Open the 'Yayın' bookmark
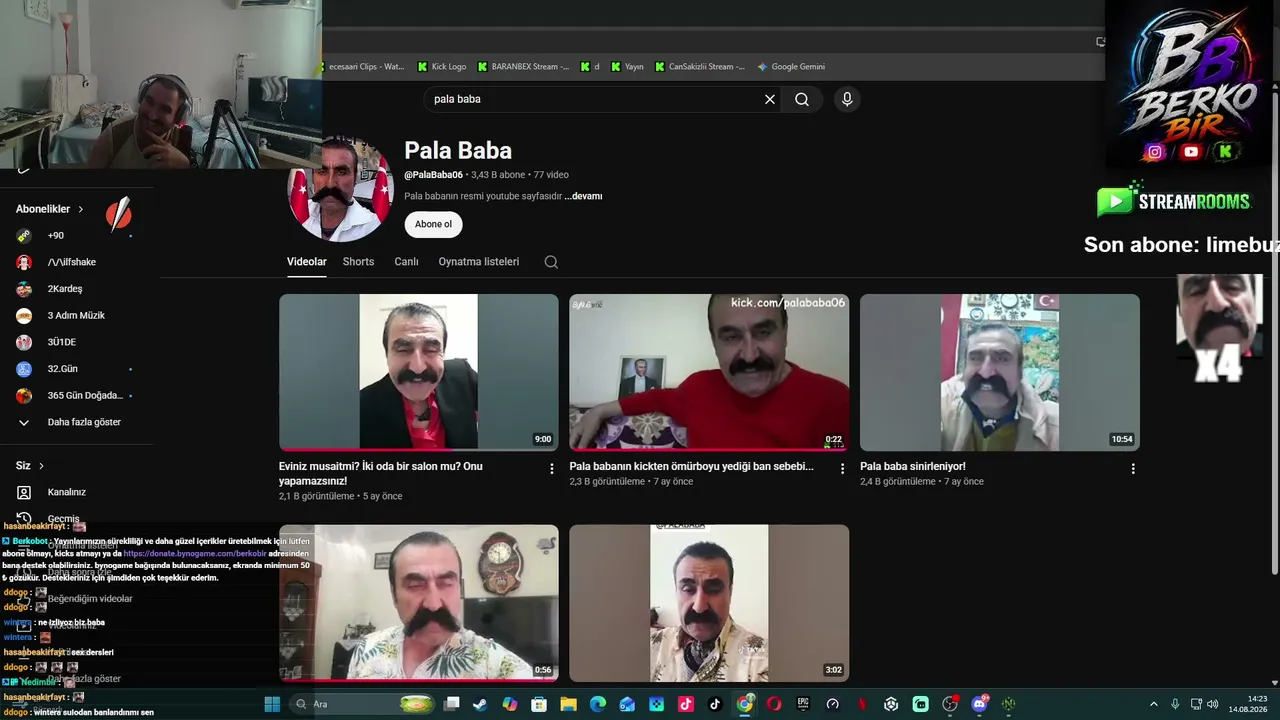Screen dimensions: 1280x720 tap(627, 67)
